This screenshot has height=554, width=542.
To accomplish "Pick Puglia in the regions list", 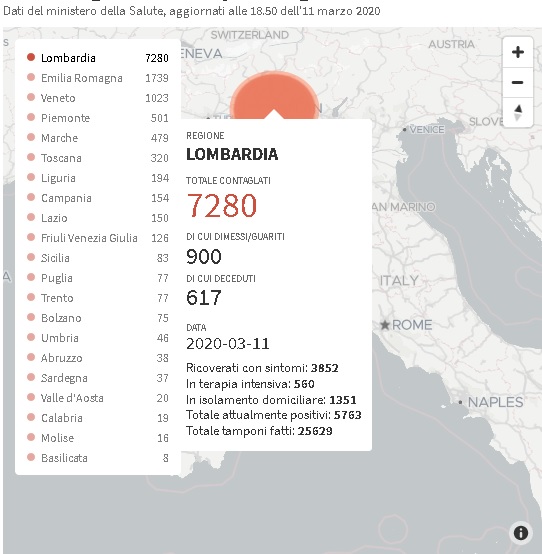I will pos(98,278).
